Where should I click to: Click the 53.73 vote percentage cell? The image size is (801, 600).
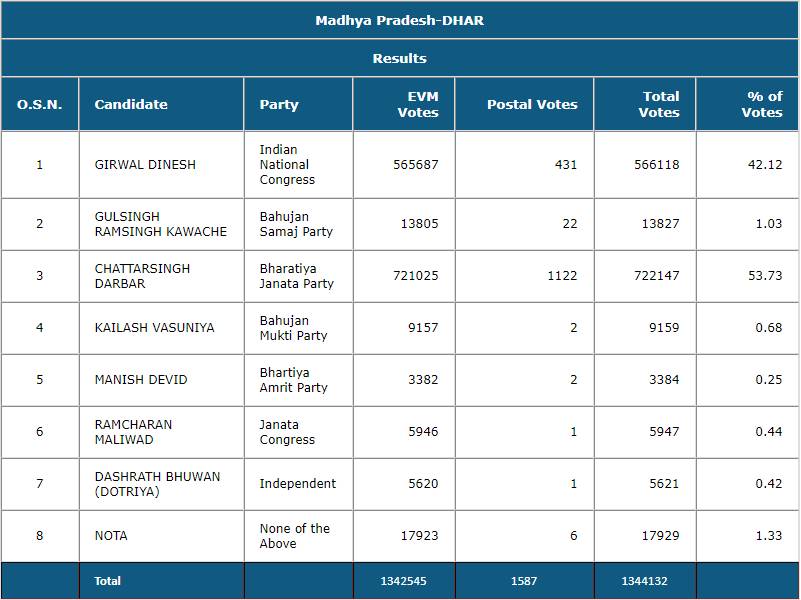(764, 276)
